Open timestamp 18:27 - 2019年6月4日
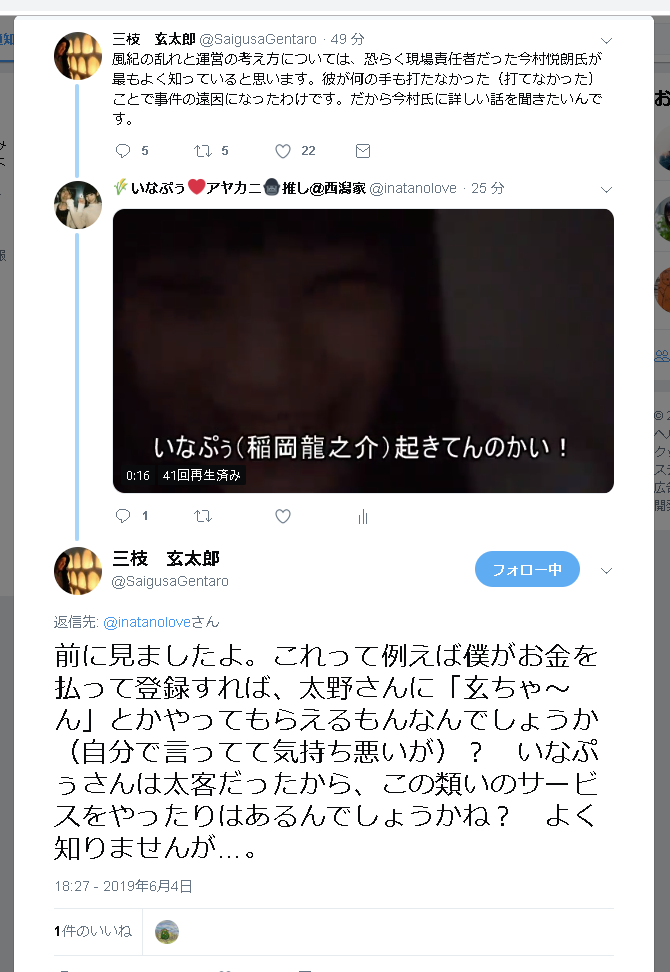Screen dimensions: 670x972 123,886
